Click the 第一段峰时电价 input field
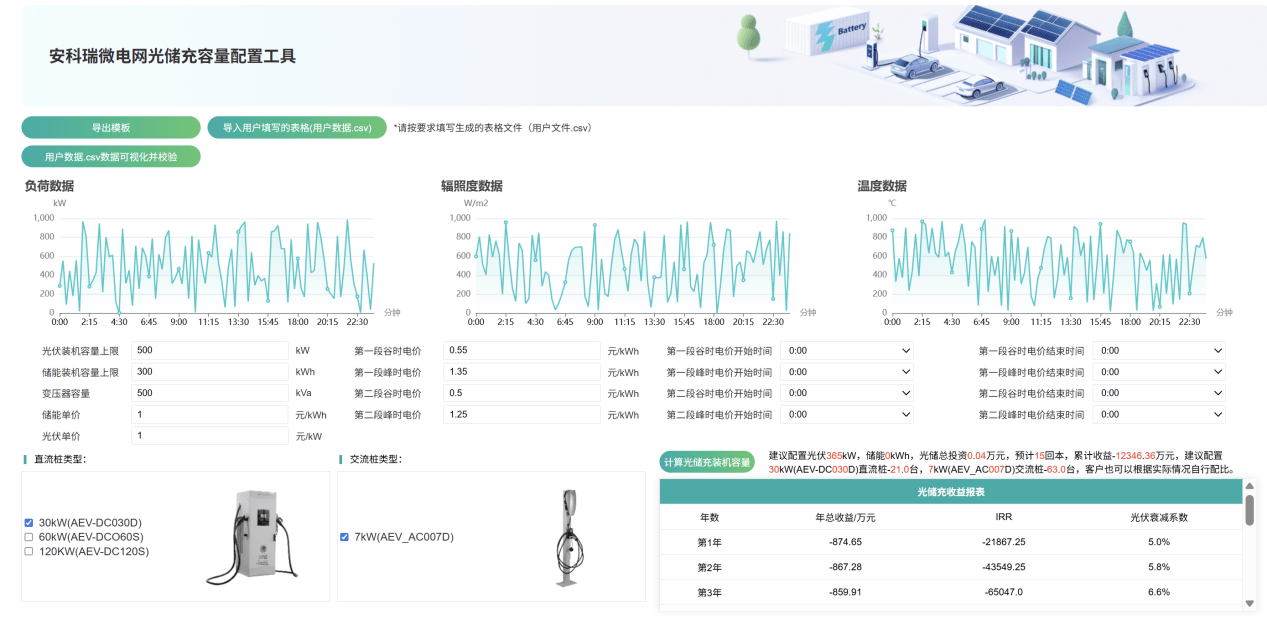Screen dimensions: 1267x619 pos(522,372)
